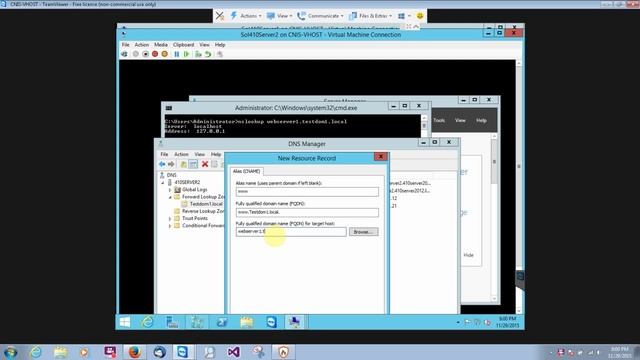
Task: Expand the Trust Points tree node
Action: 170,219
